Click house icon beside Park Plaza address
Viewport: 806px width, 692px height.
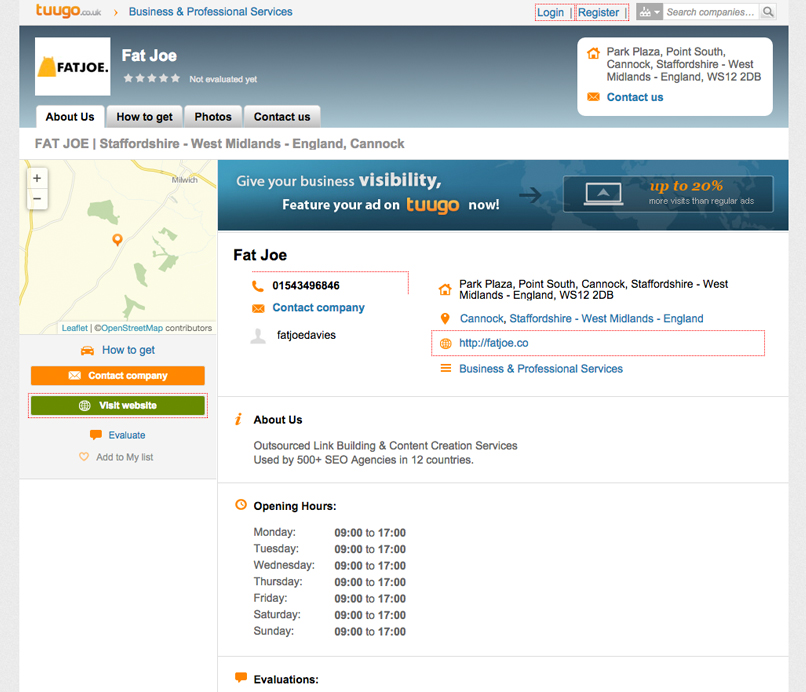click(x=445, y=289)
